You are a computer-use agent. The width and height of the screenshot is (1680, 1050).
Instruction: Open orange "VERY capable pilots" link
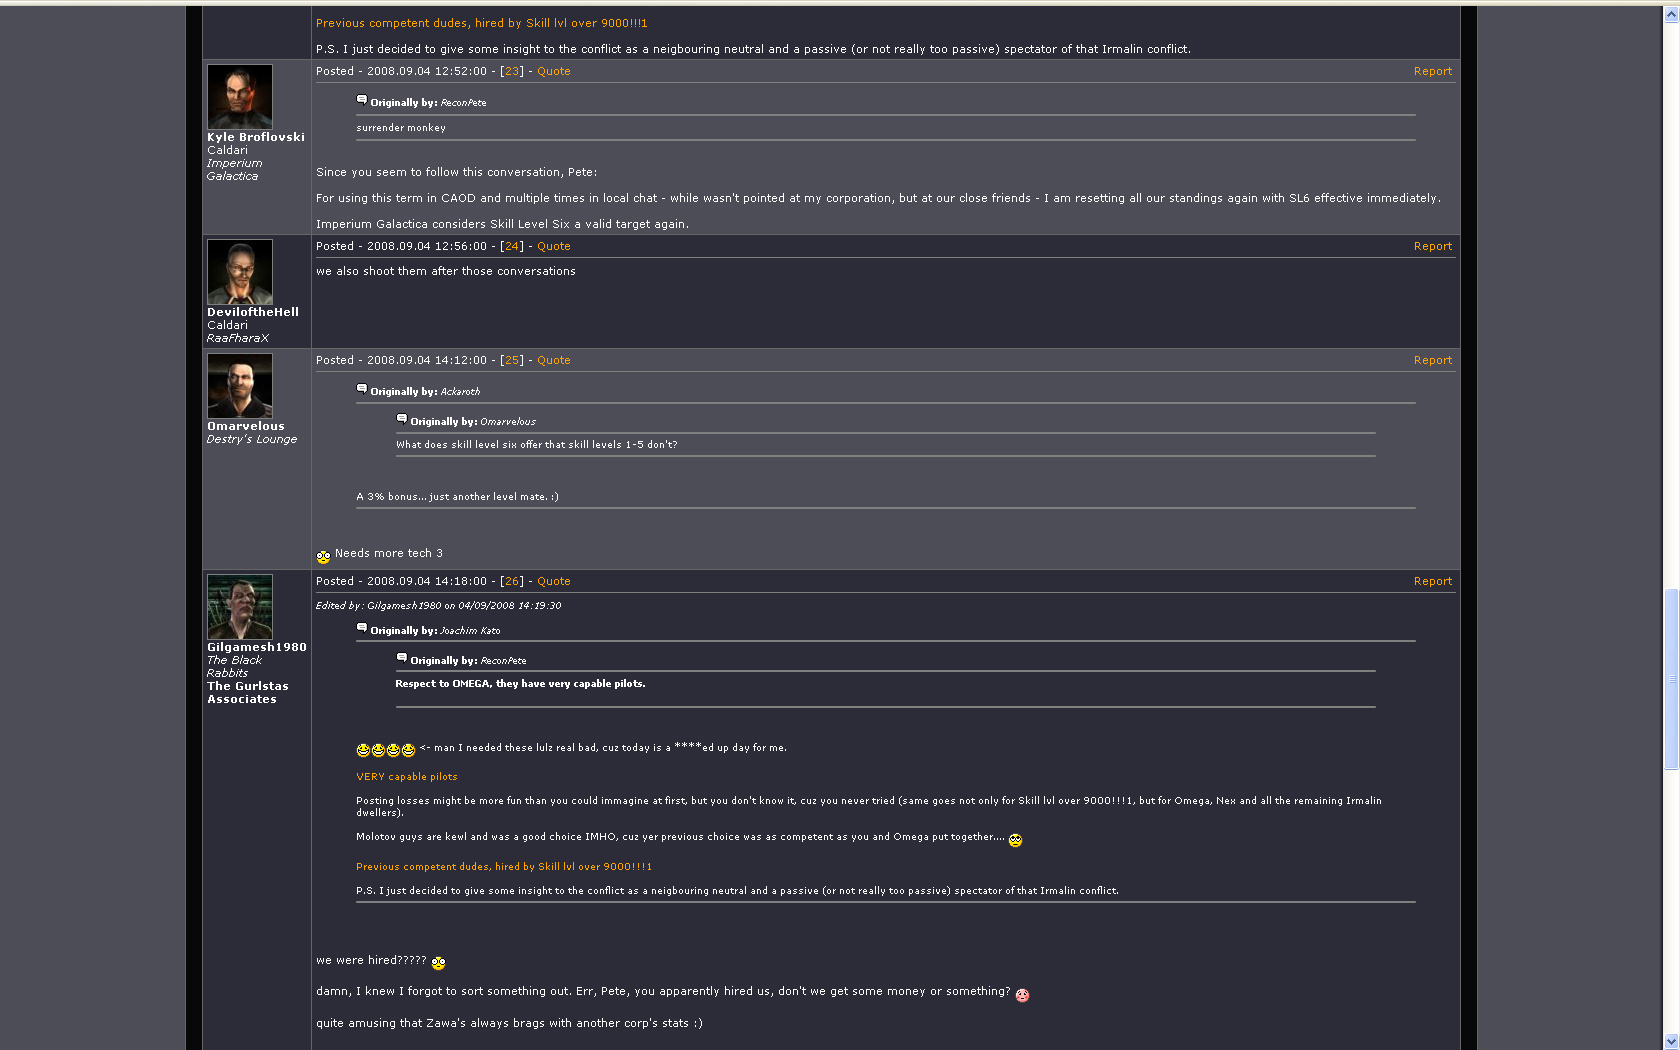click(406, 777)
